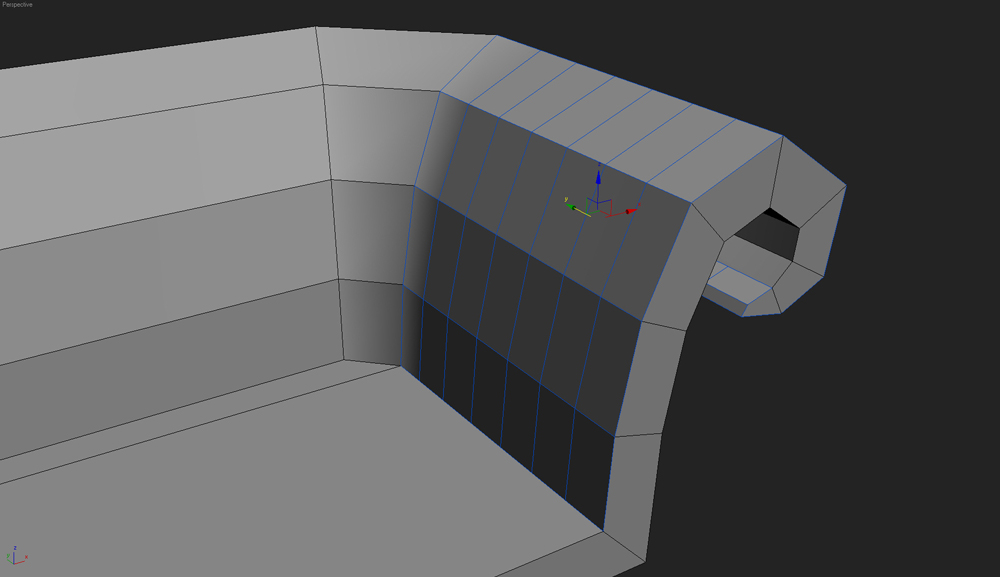
Task: Grab the green Y-axis gizmo arrow
Action: 572,208
